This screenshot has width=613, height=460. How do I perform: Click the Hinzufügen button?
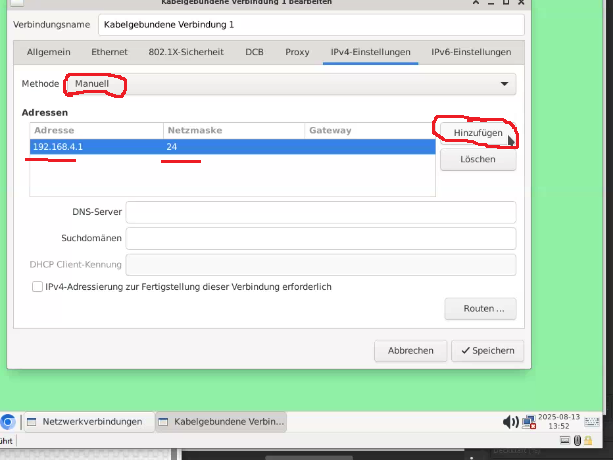[x=477, y=133]
